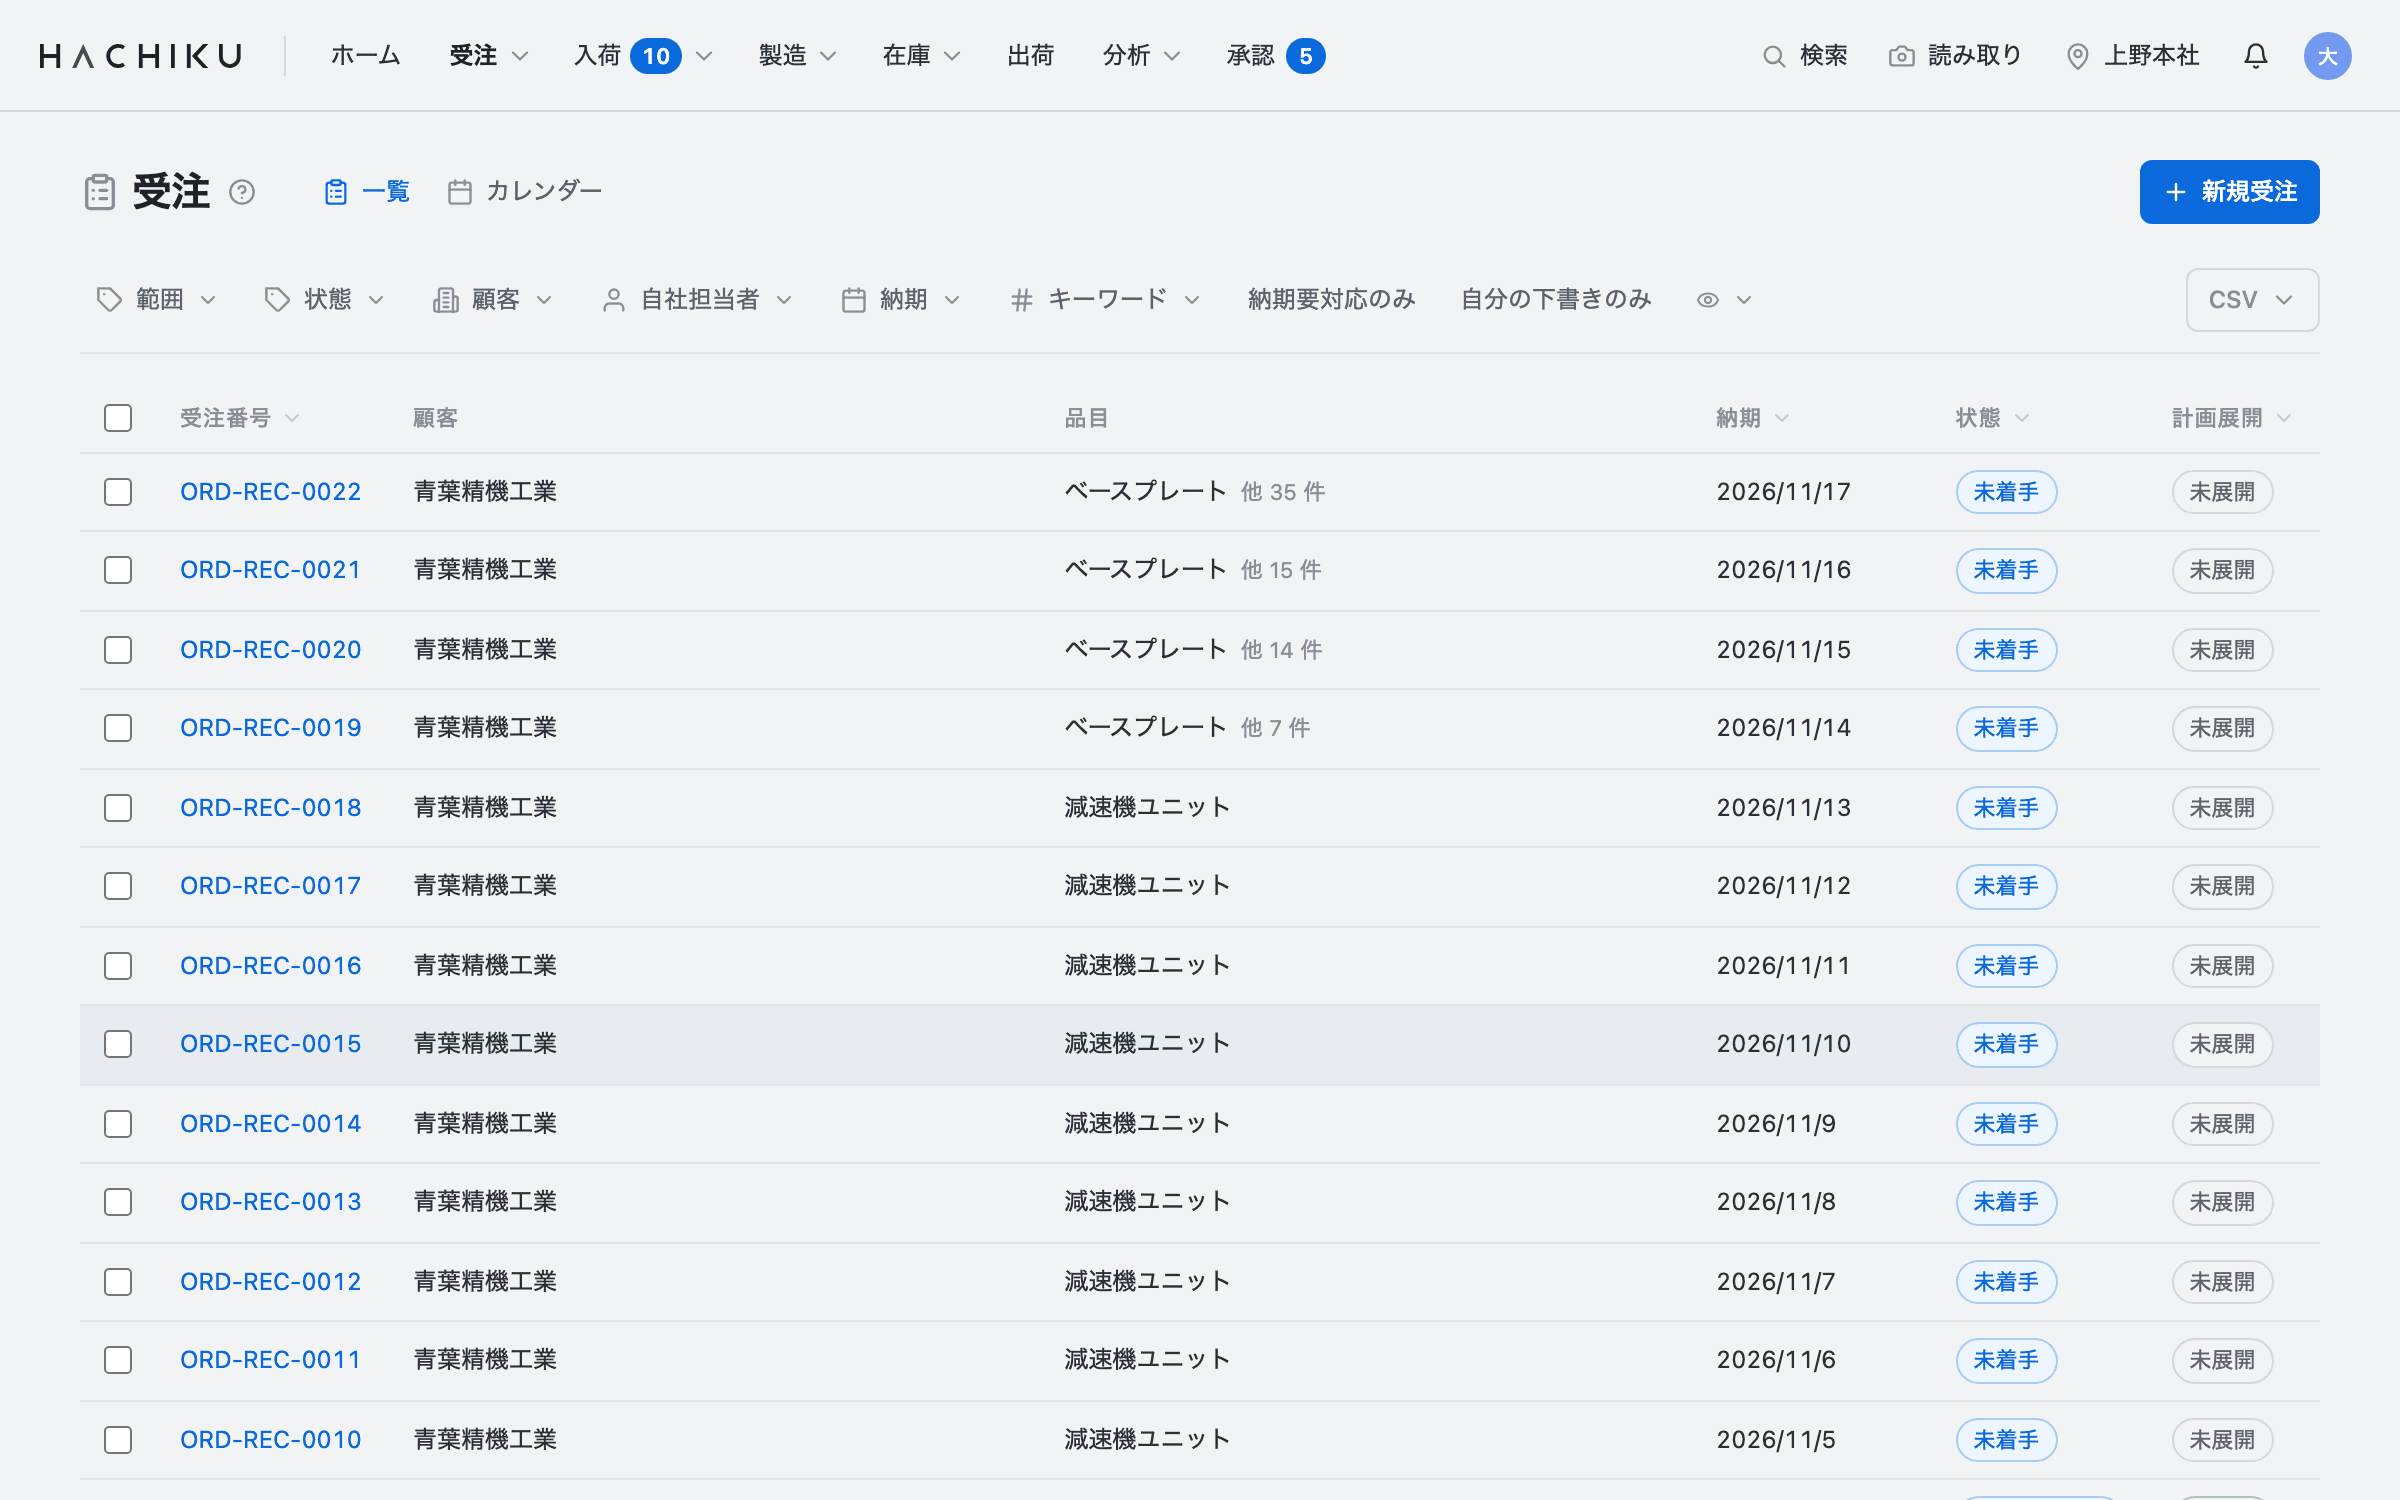
Task: Sort by the 受注番号 column header
Action: point(240,418)
